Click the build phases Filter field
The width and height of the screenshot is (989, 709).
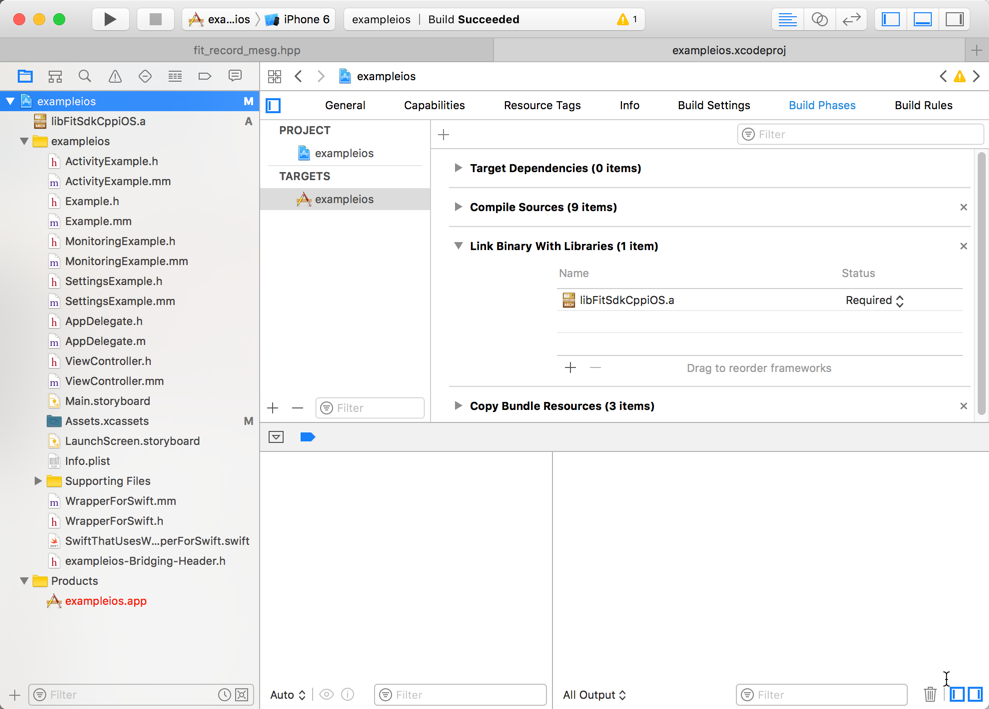tap(860, 134)
